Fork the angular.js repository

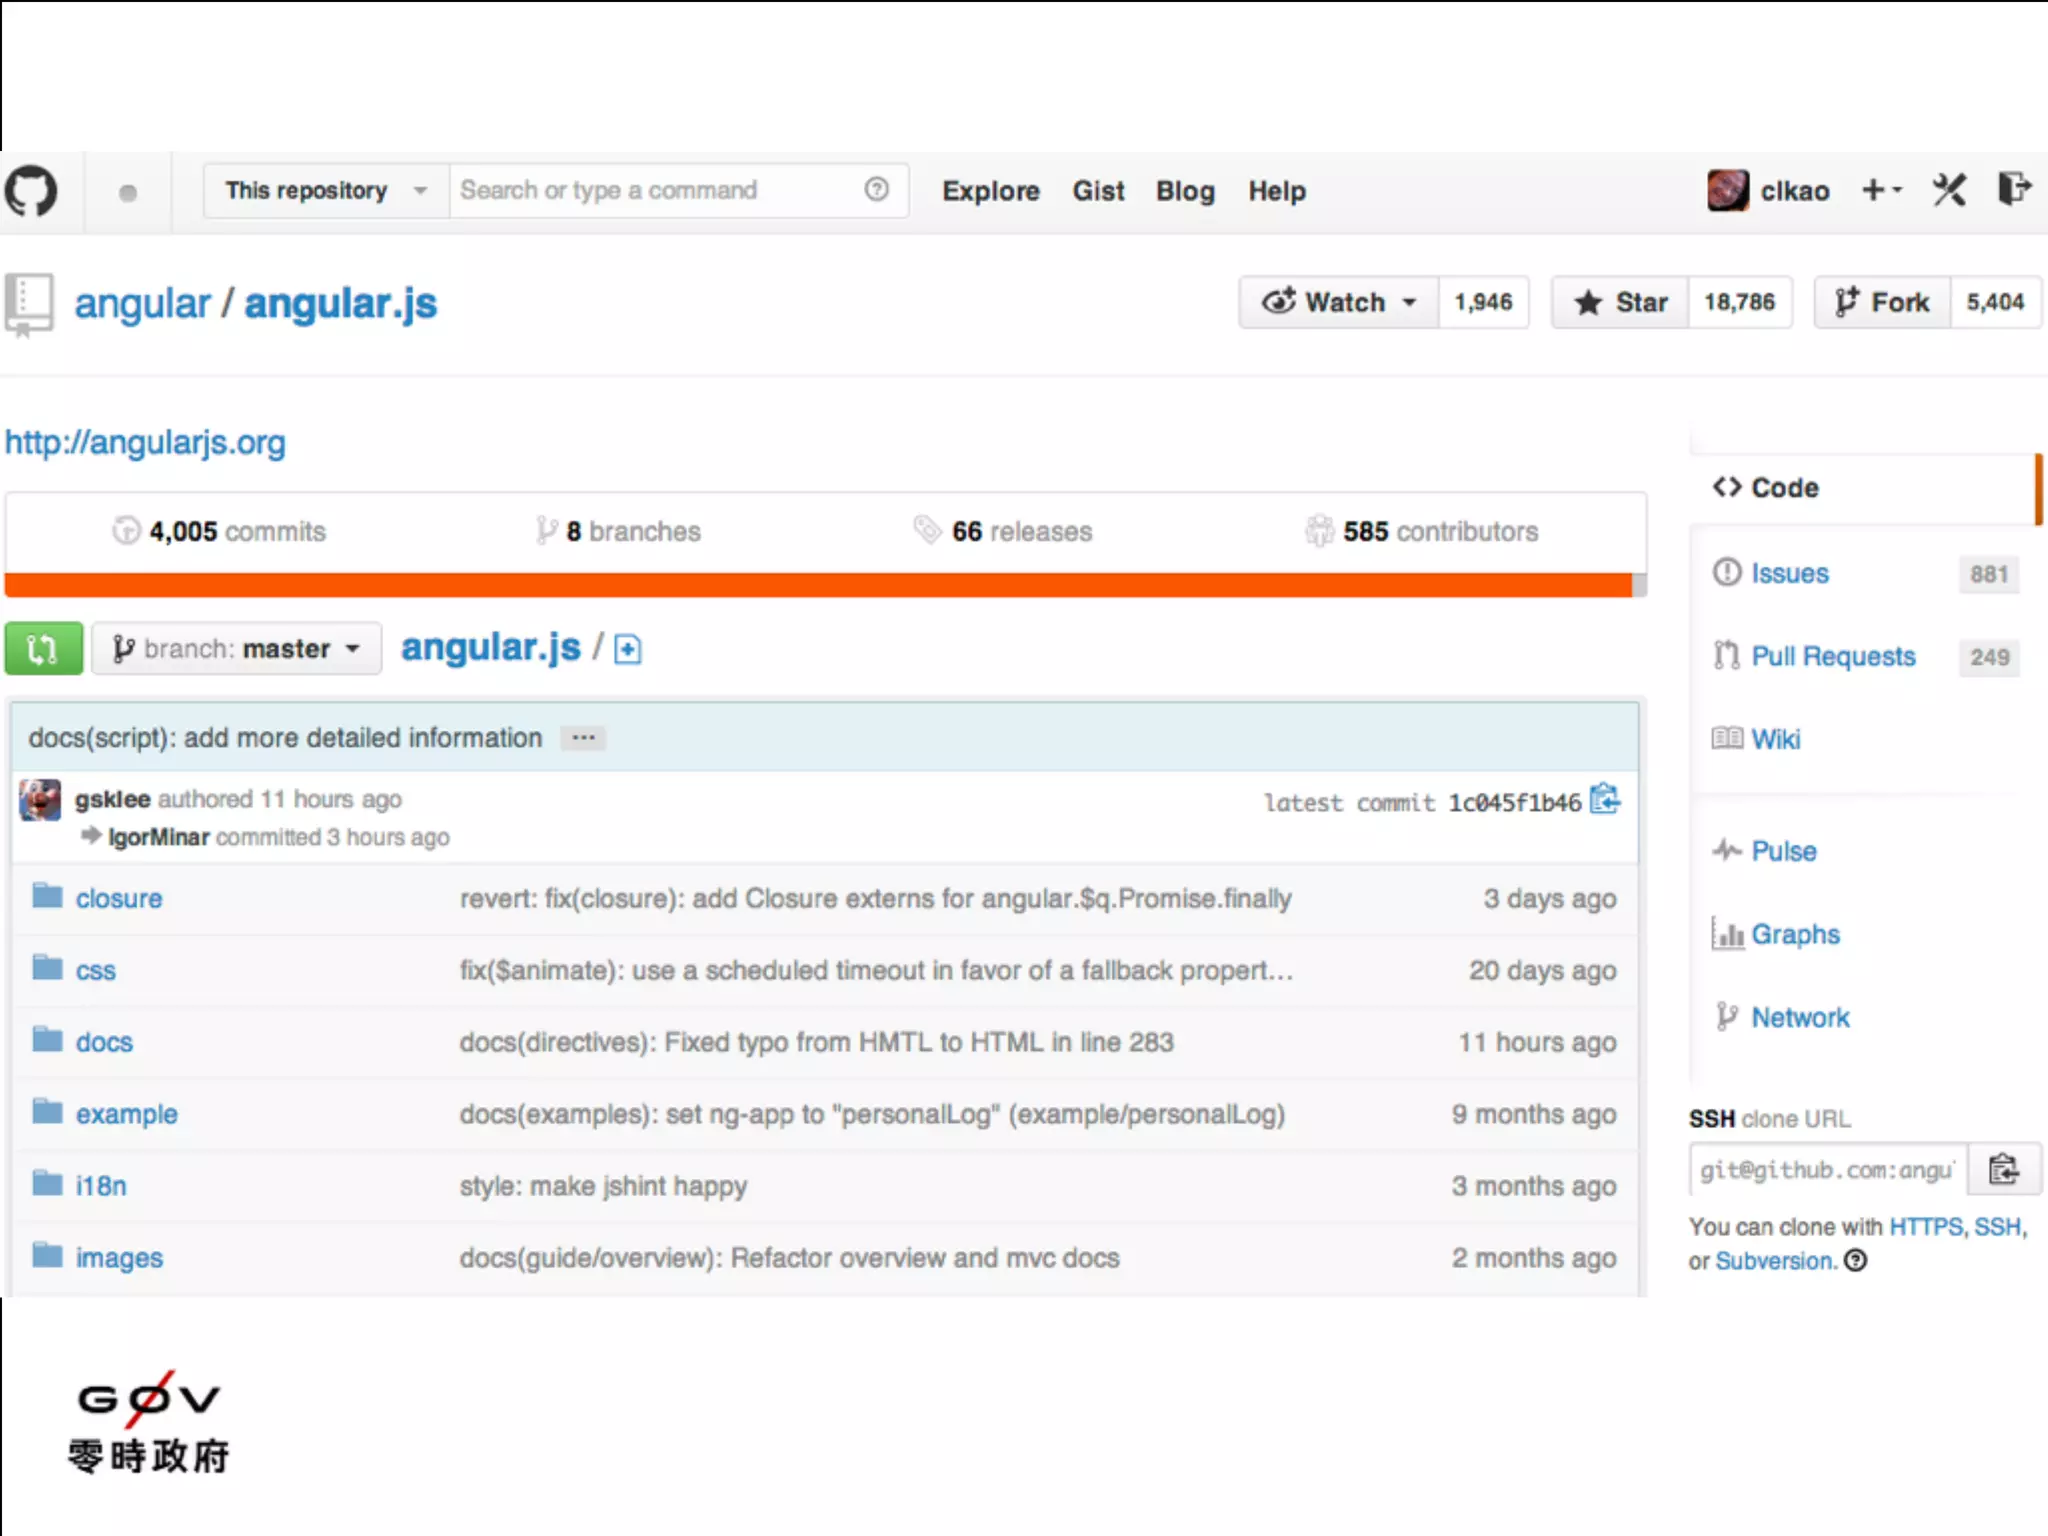coord(1882,302)
